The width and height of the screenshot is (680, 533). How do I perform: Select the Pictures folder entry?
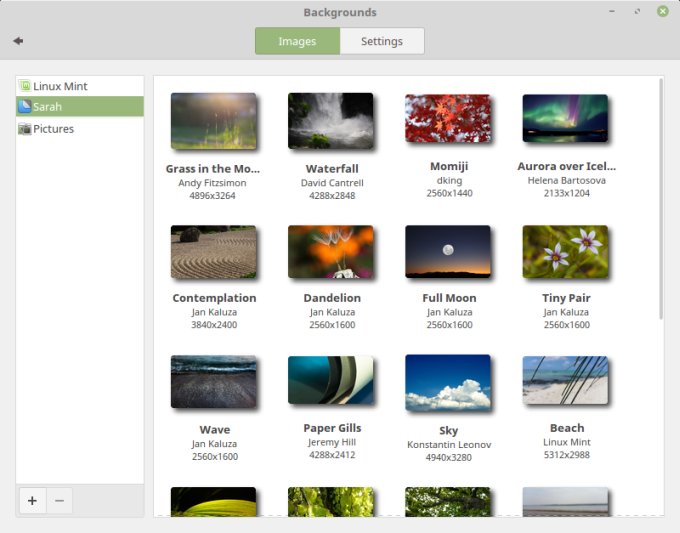[54, 129]
